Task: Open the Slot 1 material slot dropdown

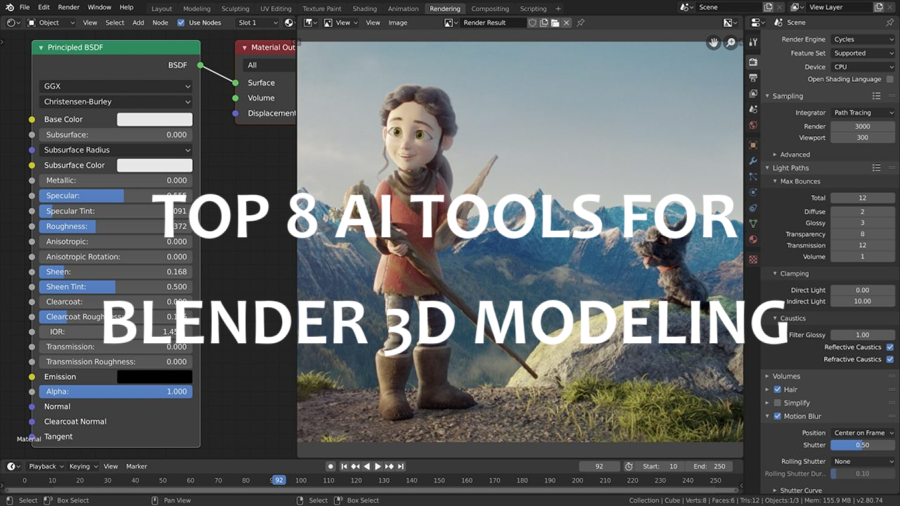Action: (257, 23)
